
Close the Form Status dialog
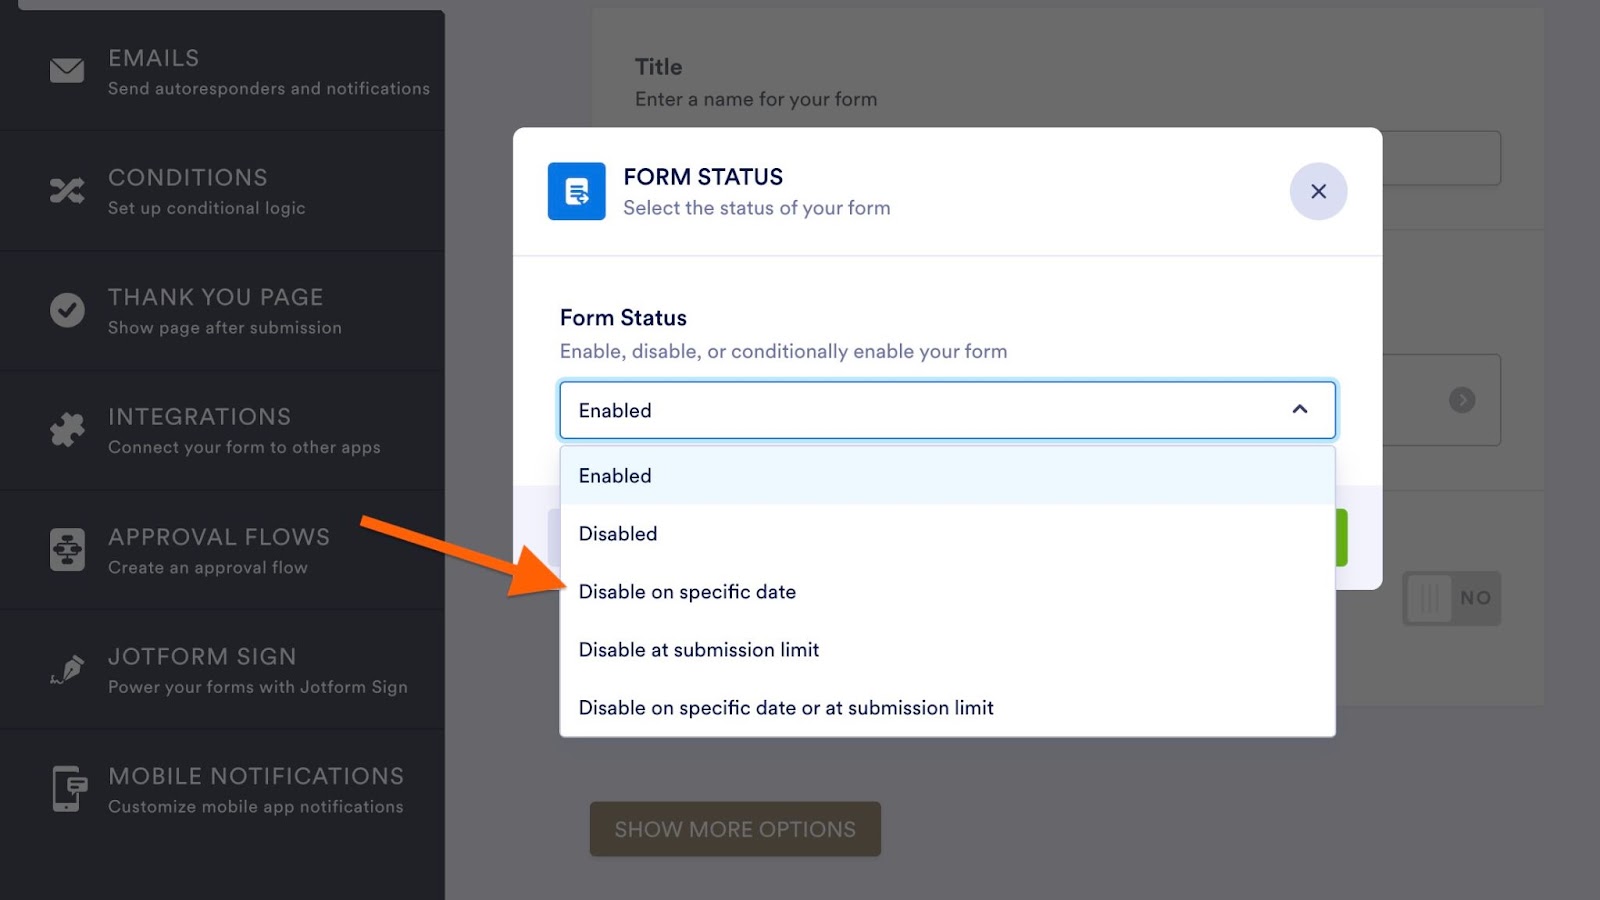[1318, 191]
